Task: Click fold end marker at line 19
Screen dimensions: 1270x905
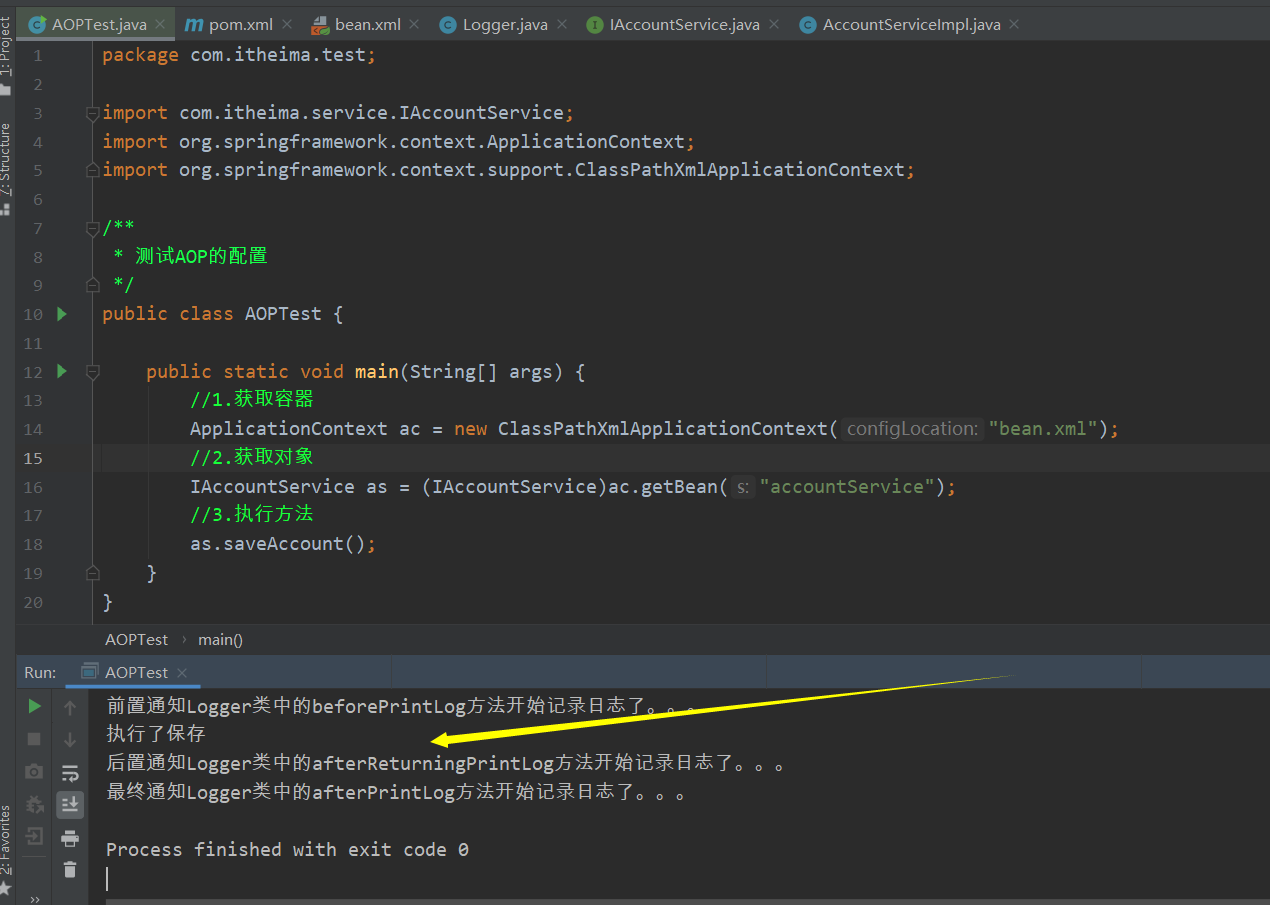Action: tap(93, 573)
